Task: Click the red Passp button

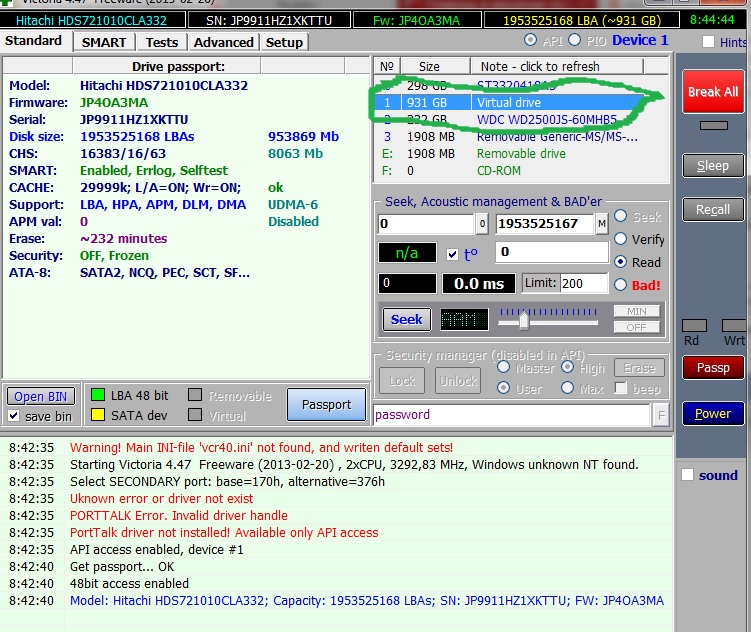Action: point(713,368)
